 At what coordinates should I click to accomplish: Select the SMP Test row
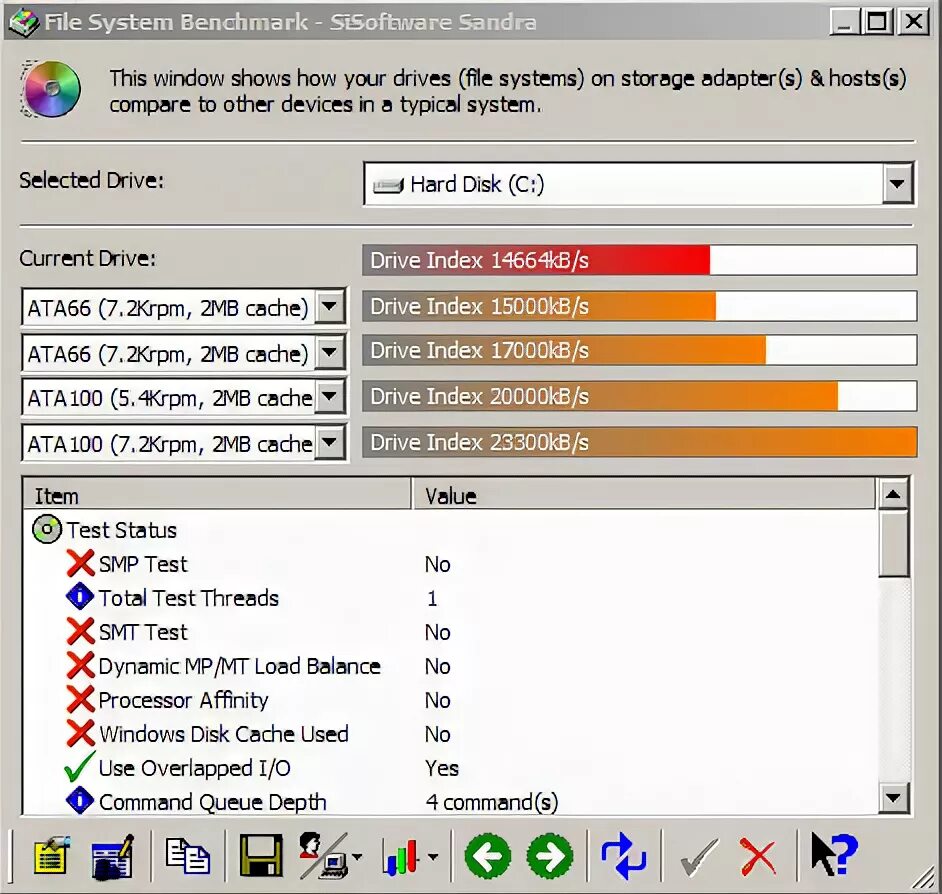449,564
